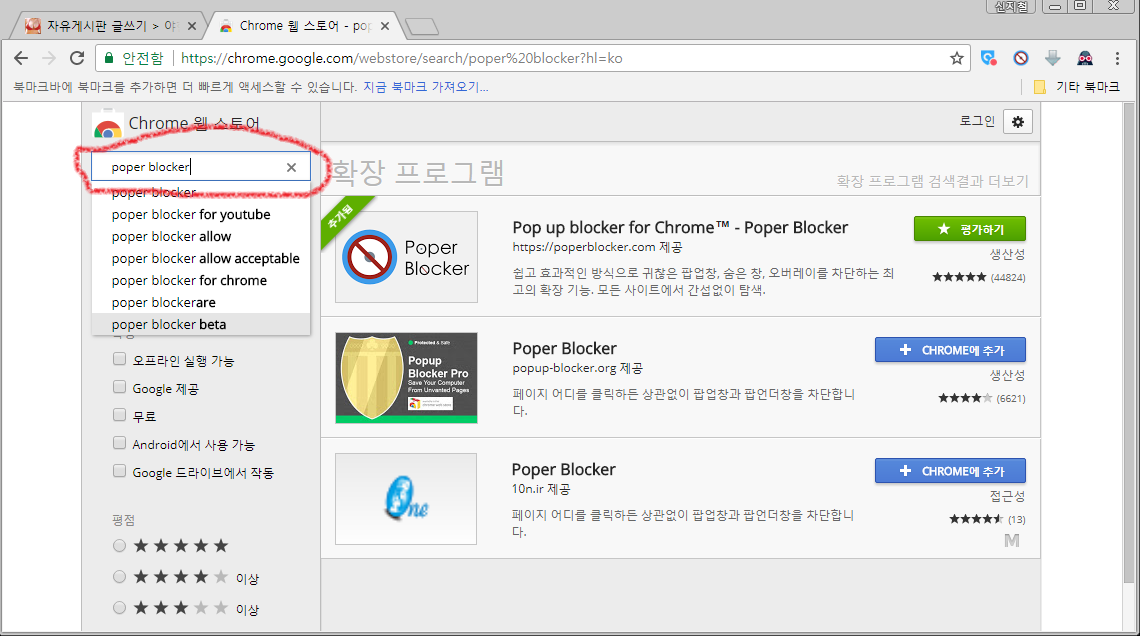Choose suggestion poper blocker for youtube

201,214
